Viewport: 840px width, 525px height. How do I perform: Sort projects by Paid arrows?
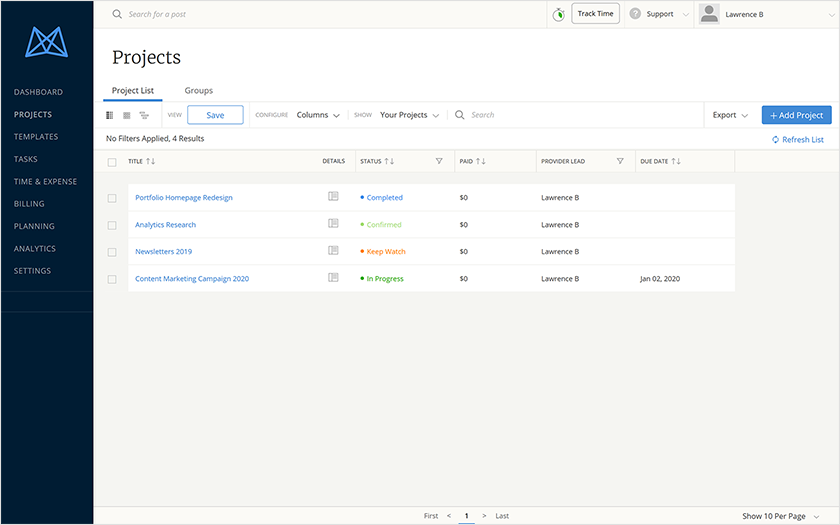[481, 161]
